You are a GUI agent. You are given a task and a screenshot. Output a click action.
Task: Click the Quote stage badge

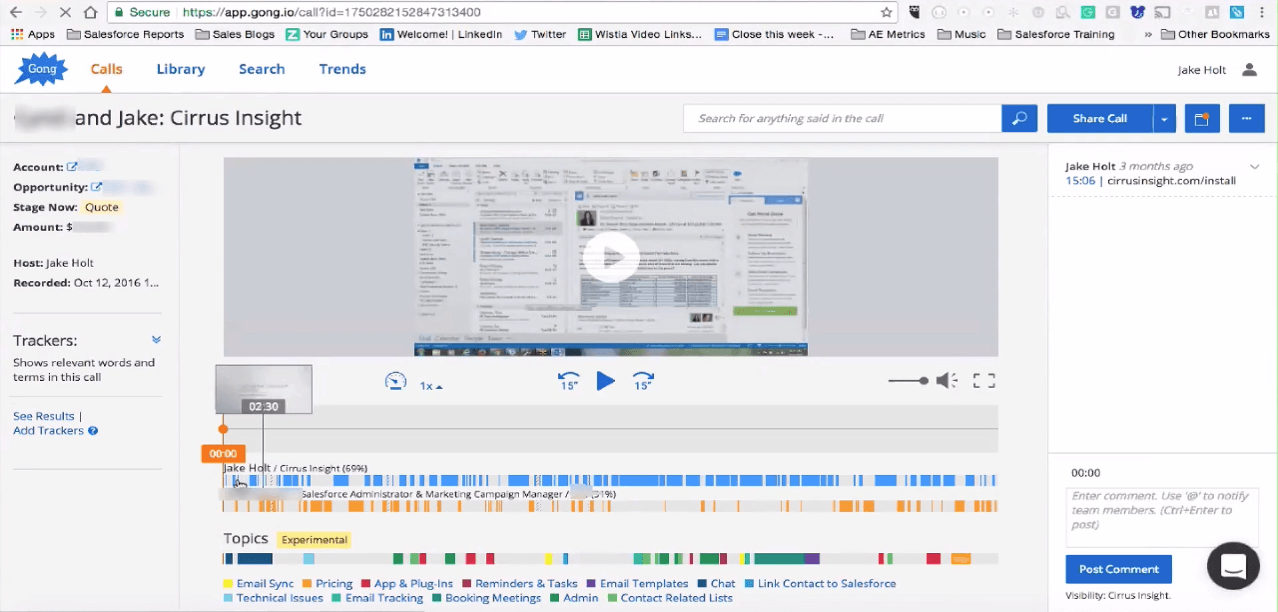(x=101, y=207)
